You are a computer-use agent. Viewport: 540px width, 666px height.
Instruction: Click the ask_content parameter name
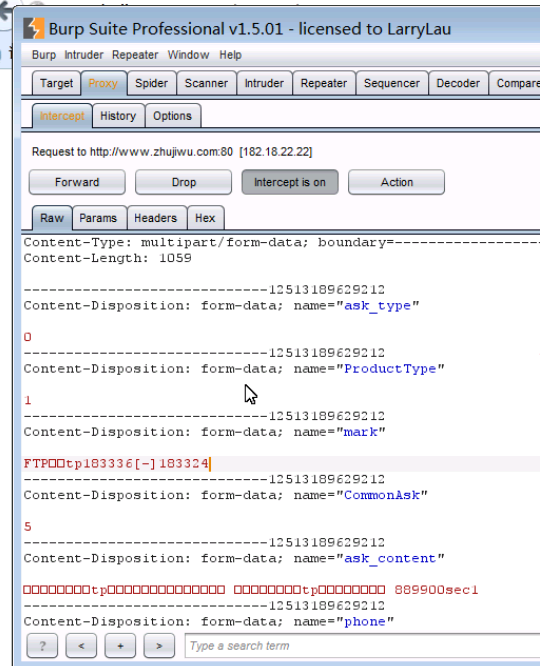[390, 559]
